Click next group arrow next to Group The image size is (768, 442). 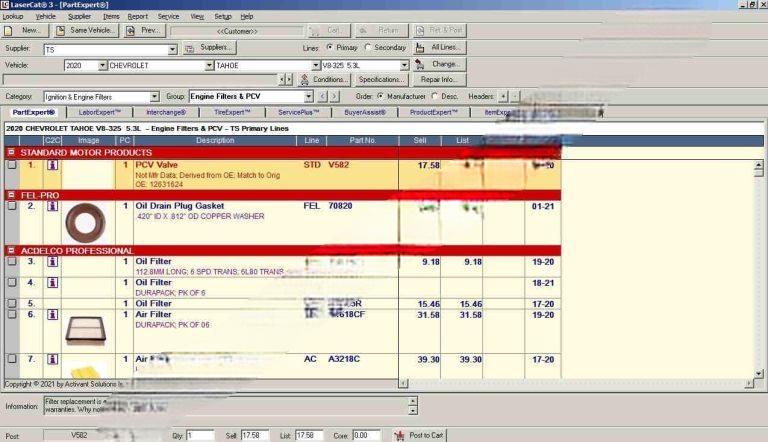point(335,97)
